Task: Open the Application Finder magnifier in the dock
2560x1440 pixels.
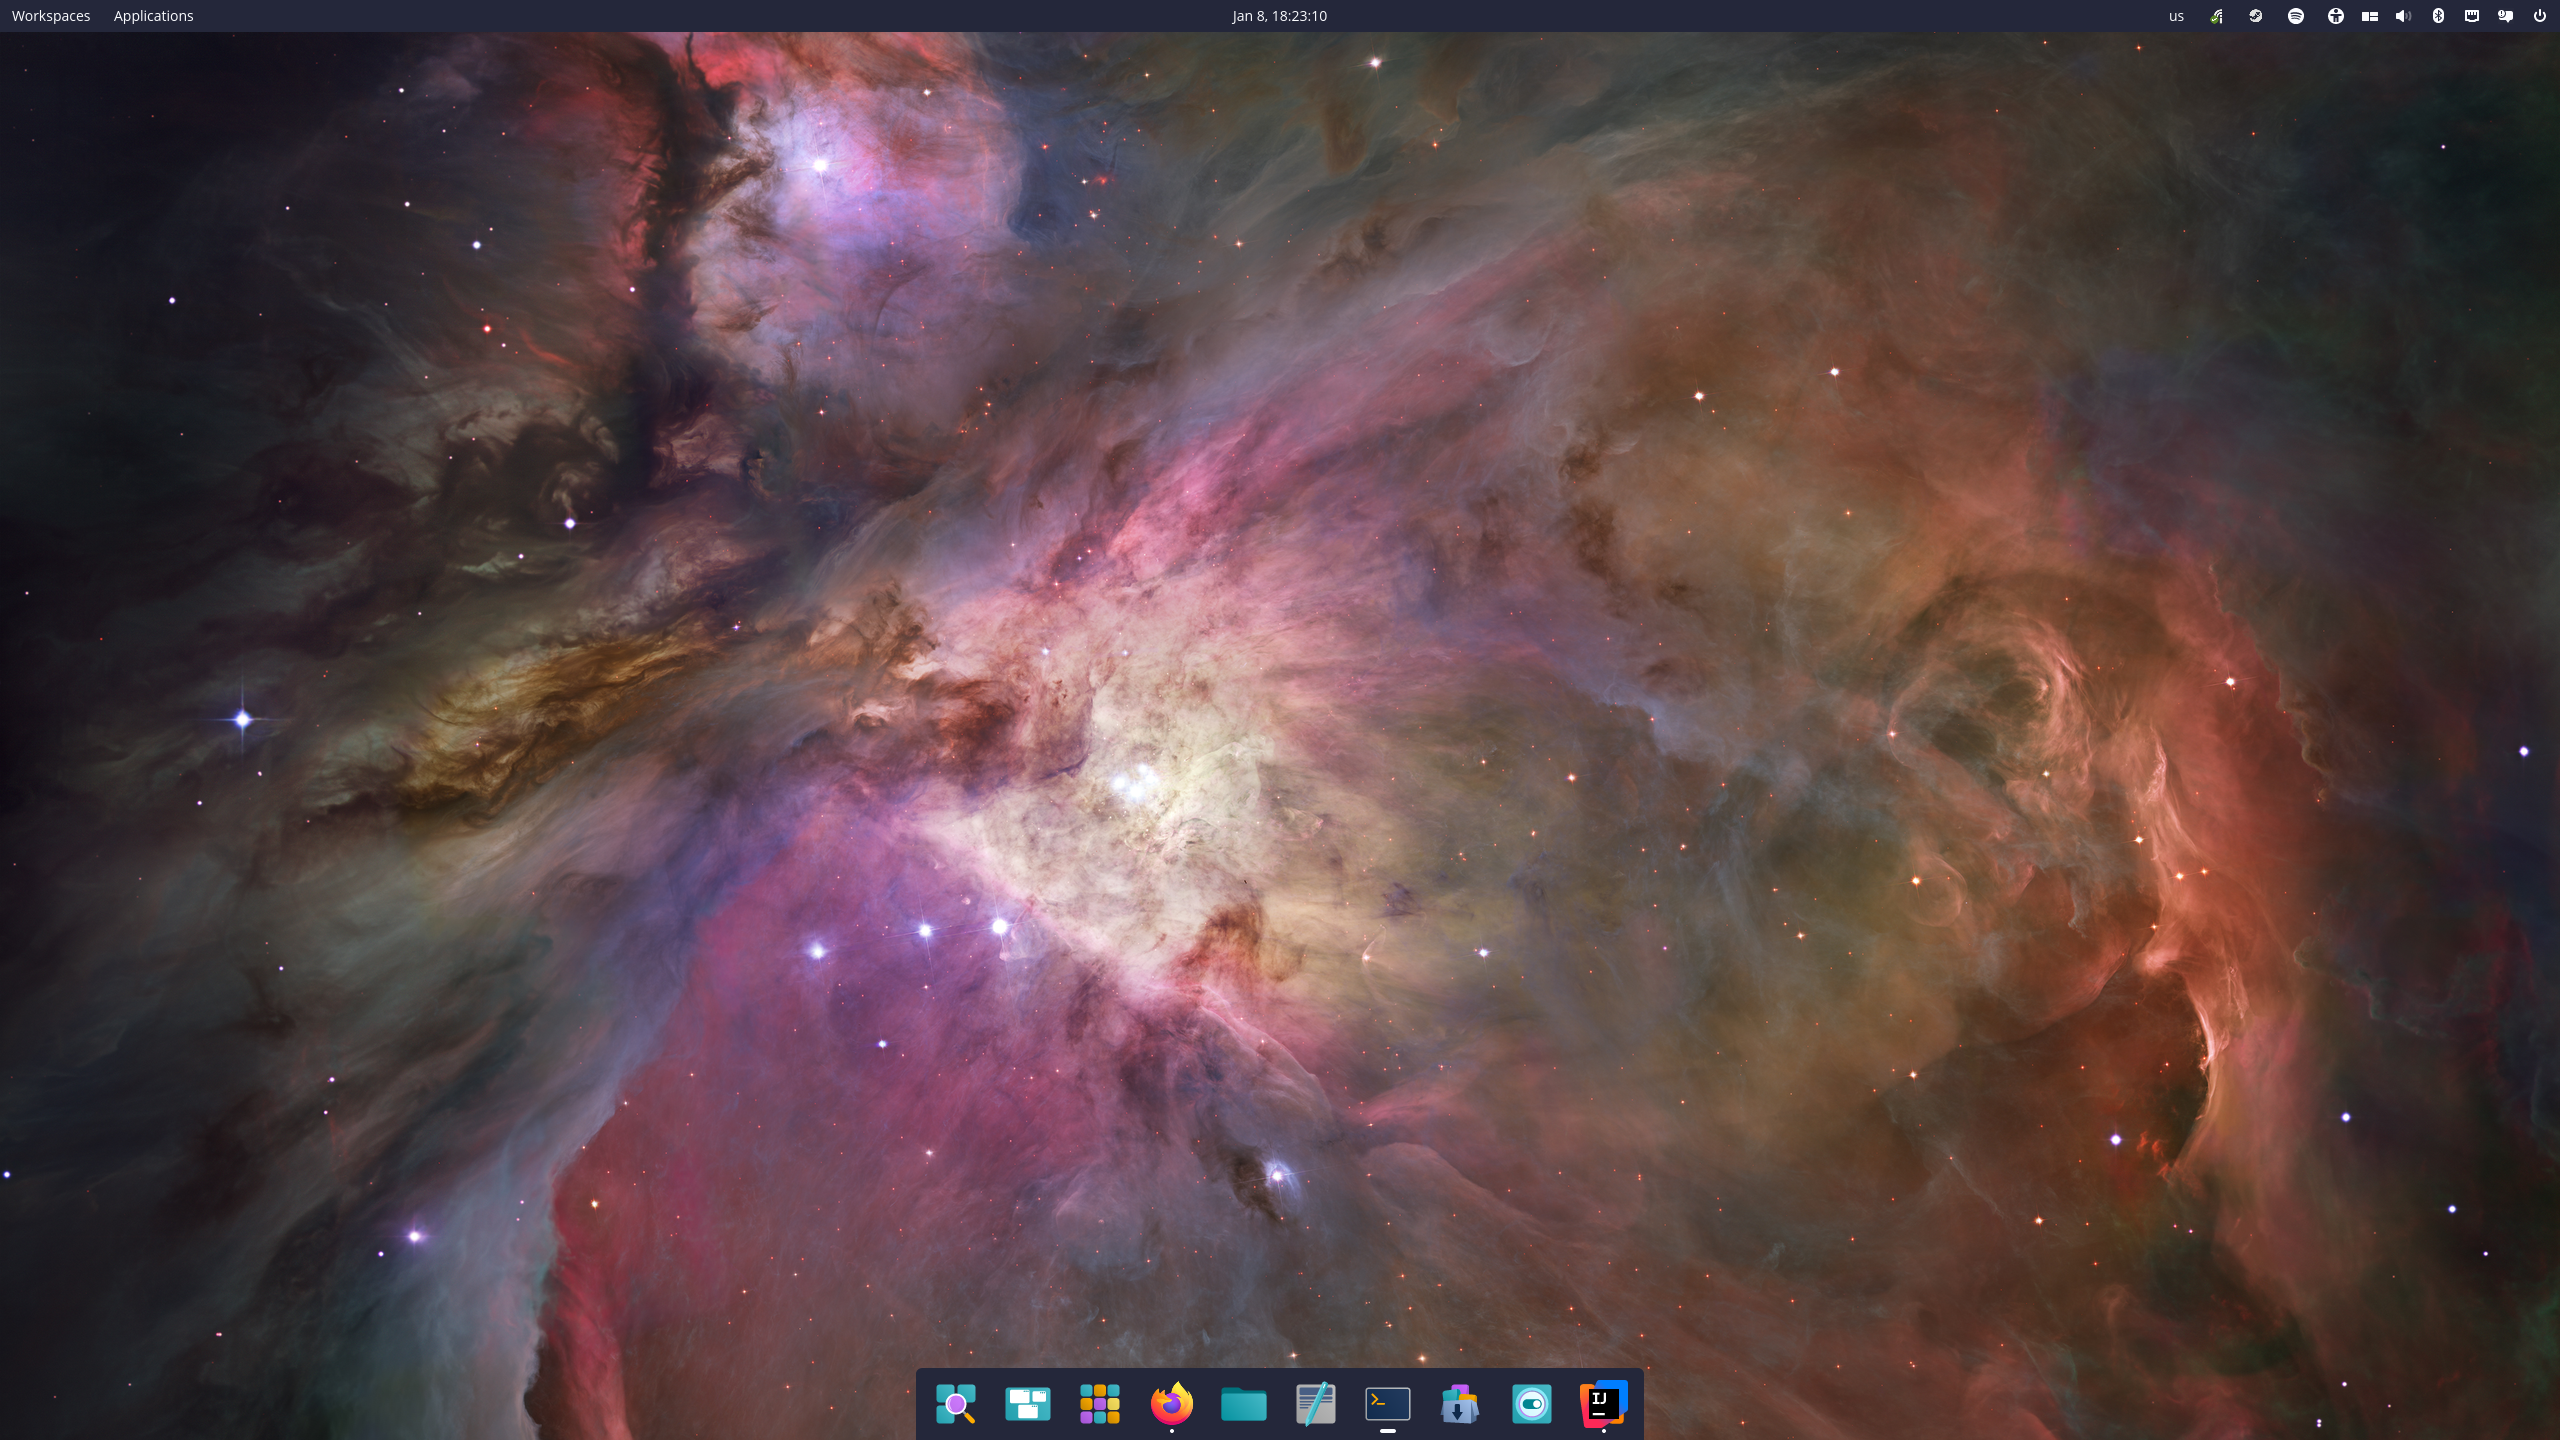Action: (x=956, y=1404)
